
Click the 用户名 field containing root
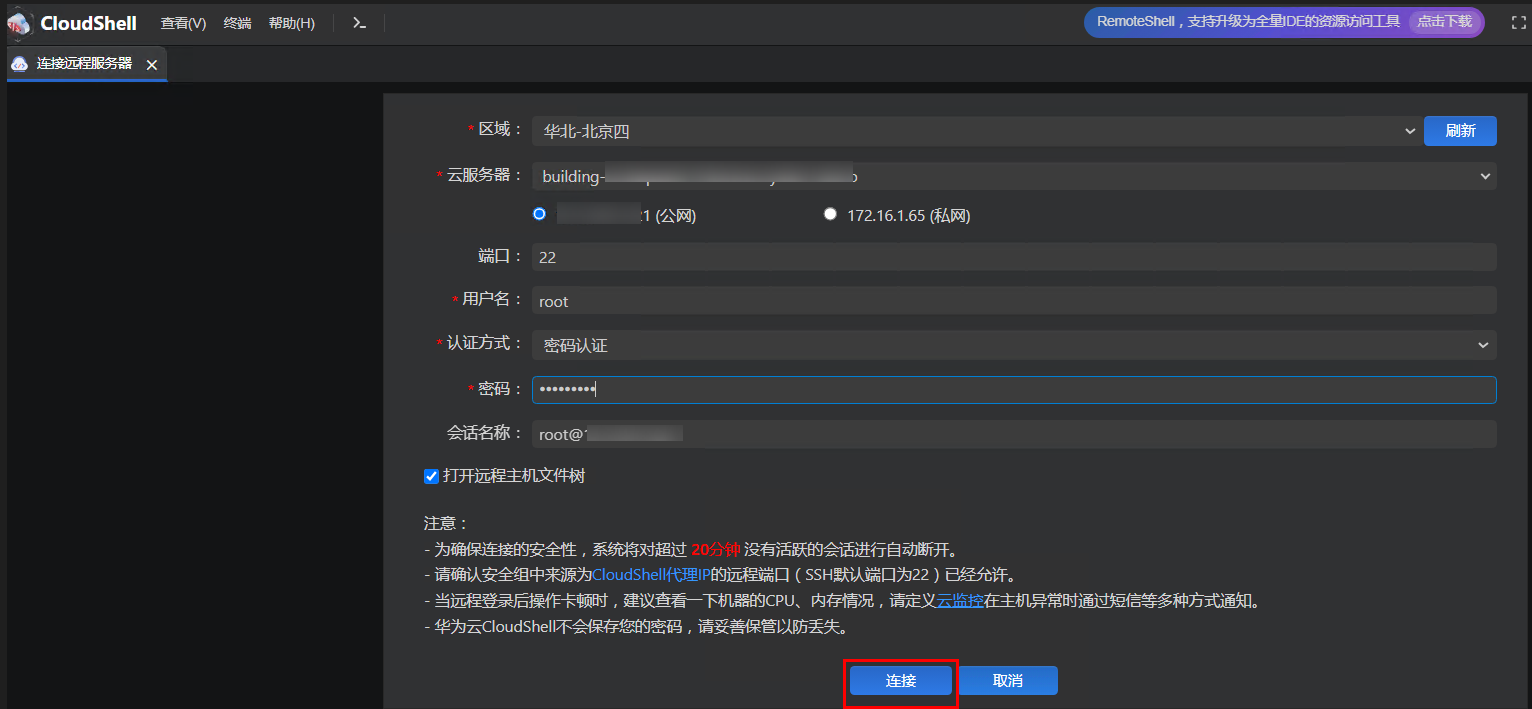(1014, 301)
